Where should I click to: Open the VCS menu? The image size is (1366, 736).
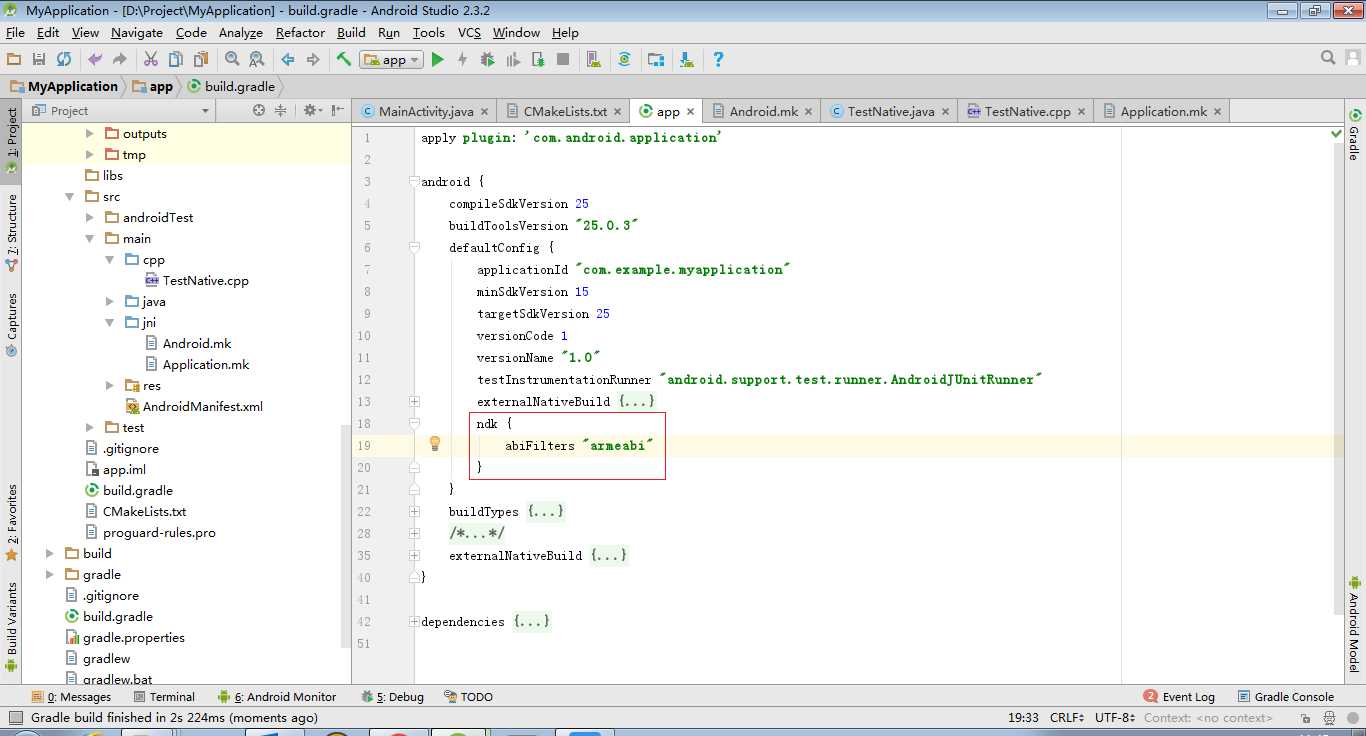pyautogui.click(x=469, y=33)
